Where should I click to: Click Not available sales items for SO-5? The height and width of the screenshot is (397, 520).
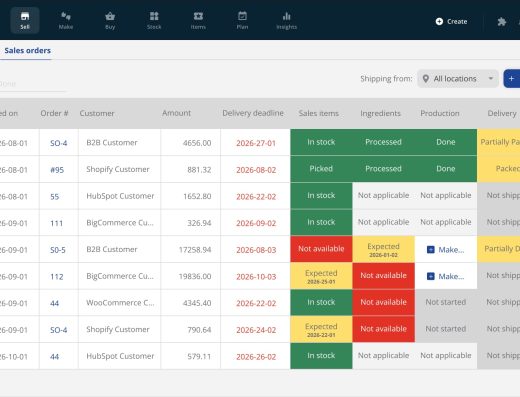click(x=321, y=249)
